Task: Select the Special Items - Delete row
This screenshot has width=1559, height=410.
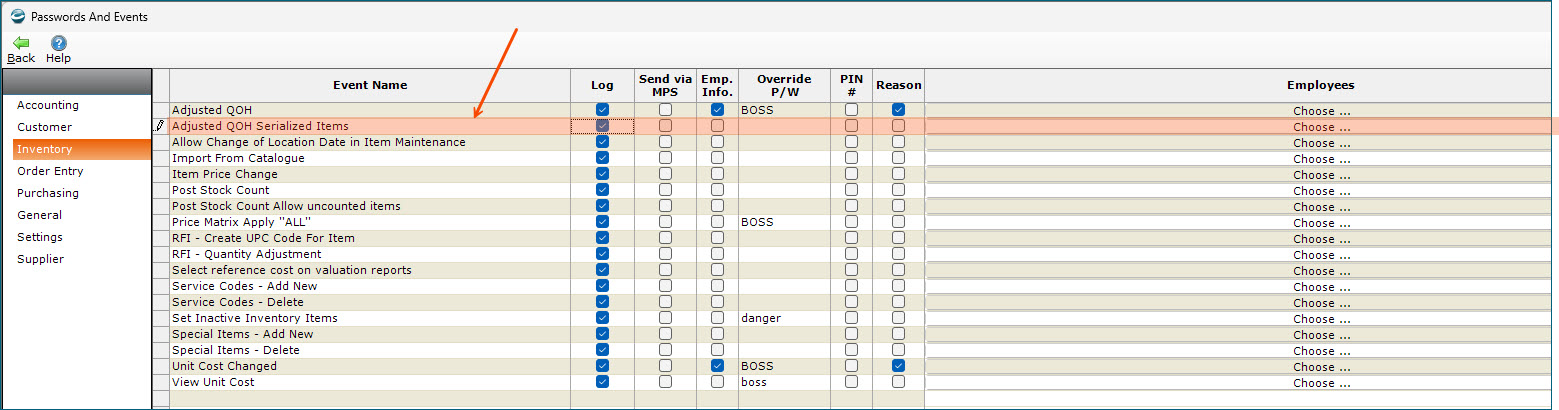Action: pos(236,350)
